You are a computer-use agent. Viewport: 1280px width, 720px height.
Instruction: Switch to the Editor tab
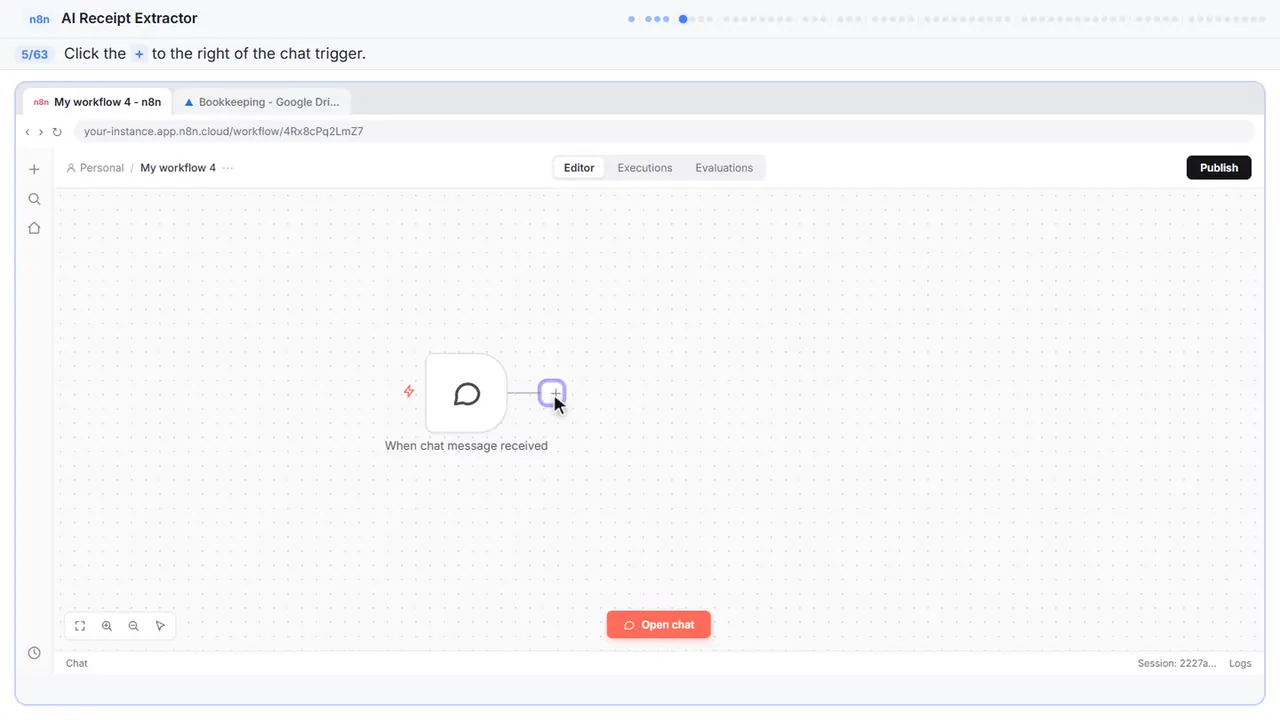(579, 168)
